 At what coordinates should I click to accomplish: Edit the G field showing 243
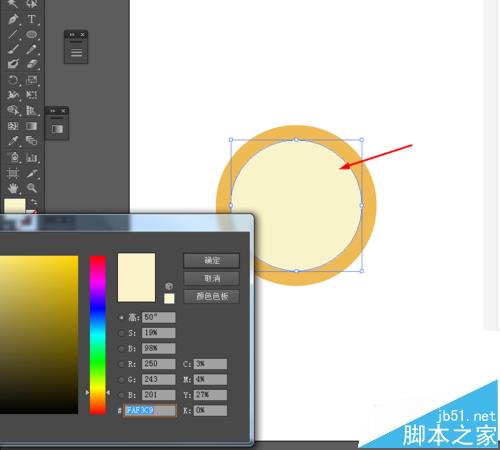pos(159,379)
